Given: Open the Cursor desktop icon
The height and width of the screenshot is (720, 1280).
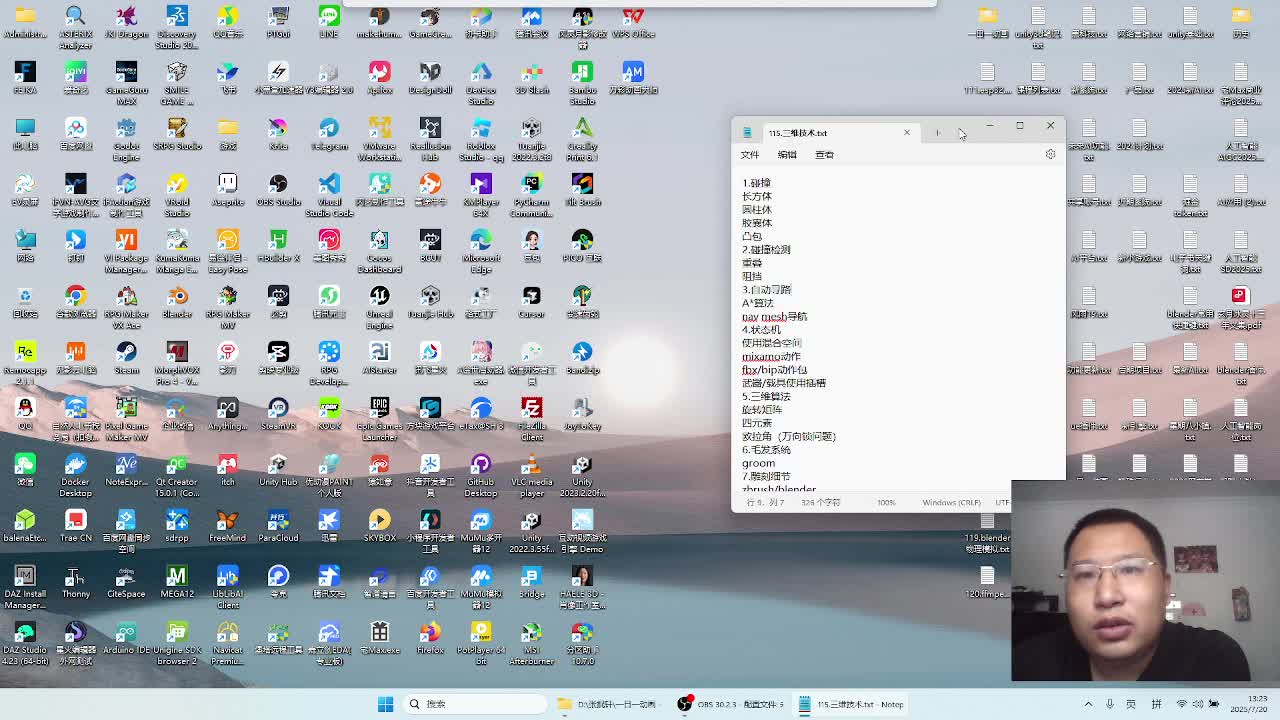Looking at the screenshot, I should tap(531, 302).
